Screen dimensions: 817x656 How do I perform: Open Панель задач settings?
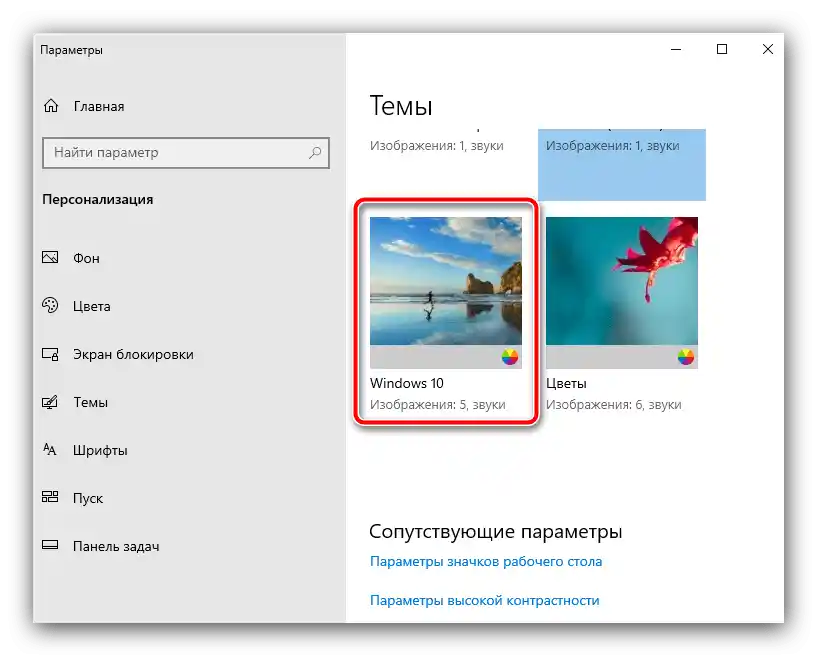click(x=116, y=546)
